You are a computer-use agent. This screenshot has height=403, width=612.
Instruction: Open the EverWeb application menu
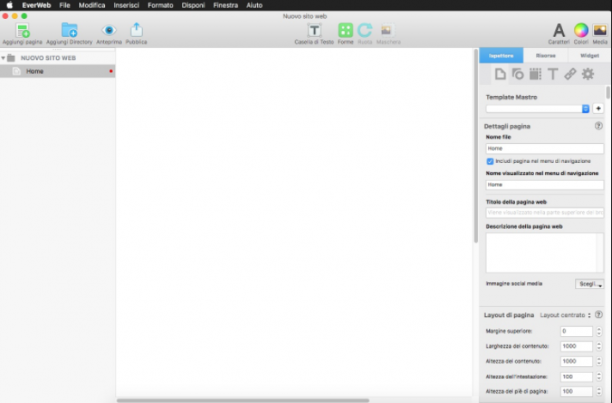[36, 5]
